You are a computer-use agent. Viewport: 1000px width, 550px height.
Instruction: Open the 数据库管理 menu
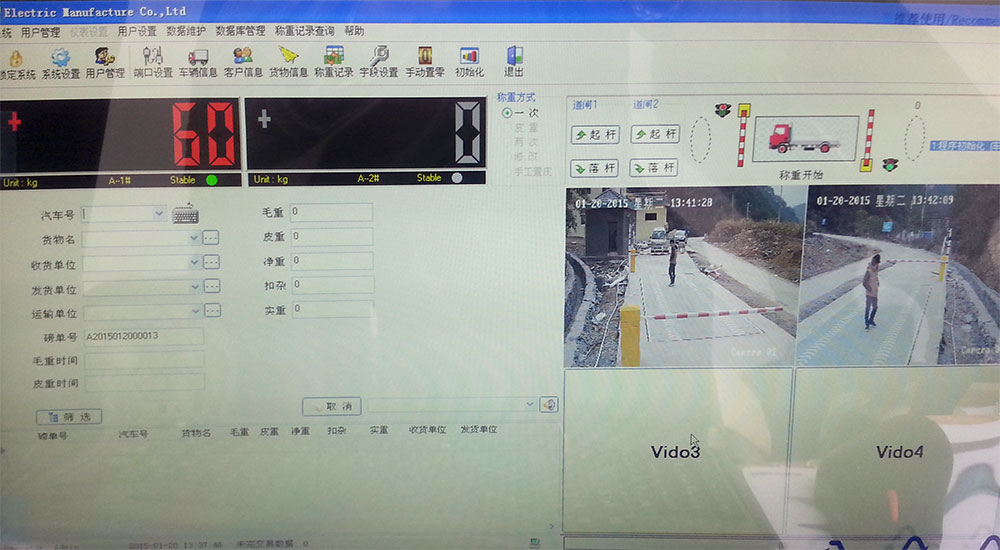point(240,31)
